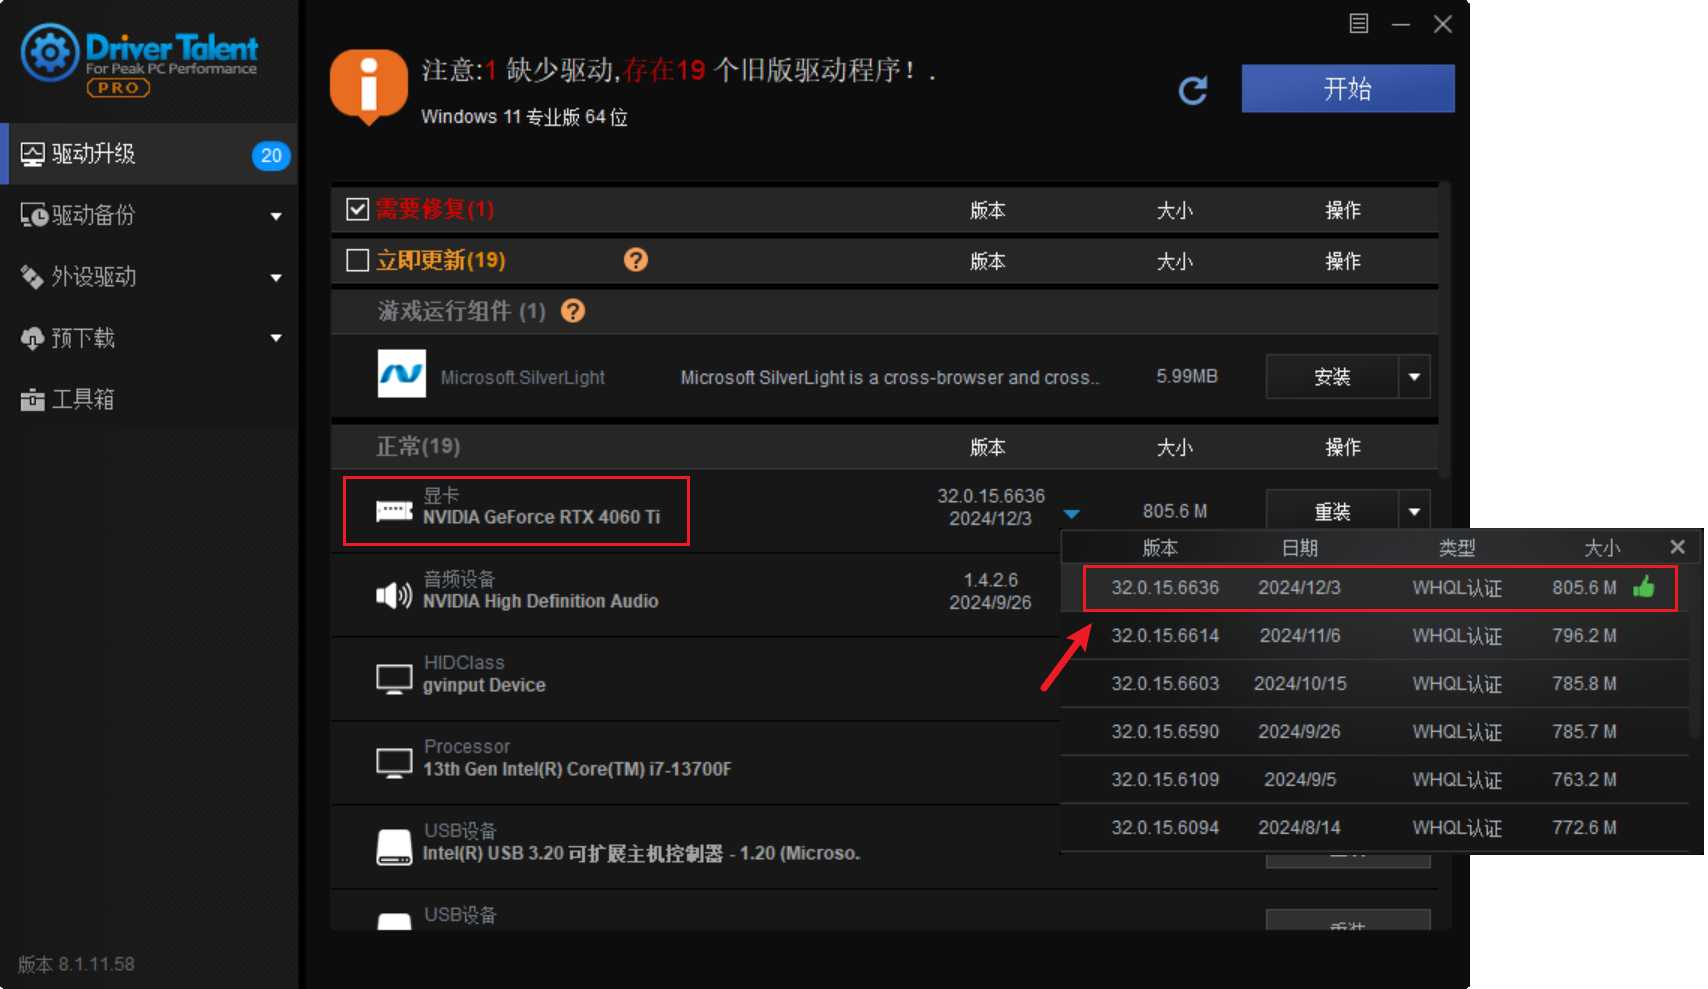Click the green thumbs-up recommended icon
The height and width of the screenshot is (989, 1708).
(1643, 586)
